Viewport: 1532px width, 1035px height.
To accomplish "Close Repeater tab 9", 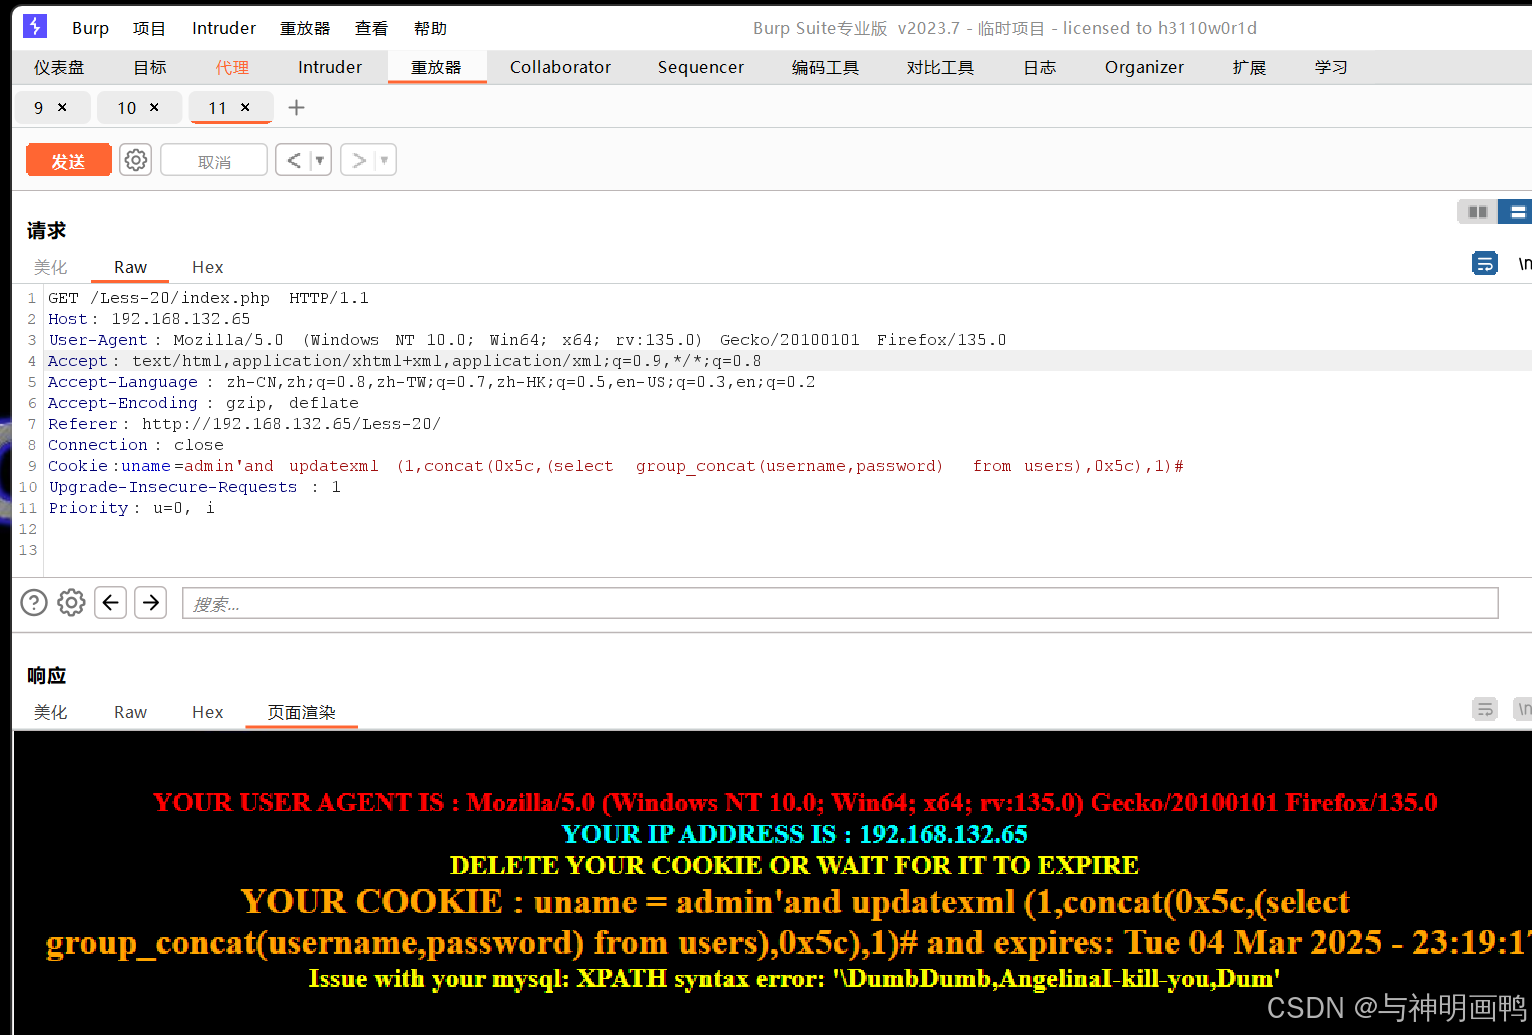I will point(62,107).
